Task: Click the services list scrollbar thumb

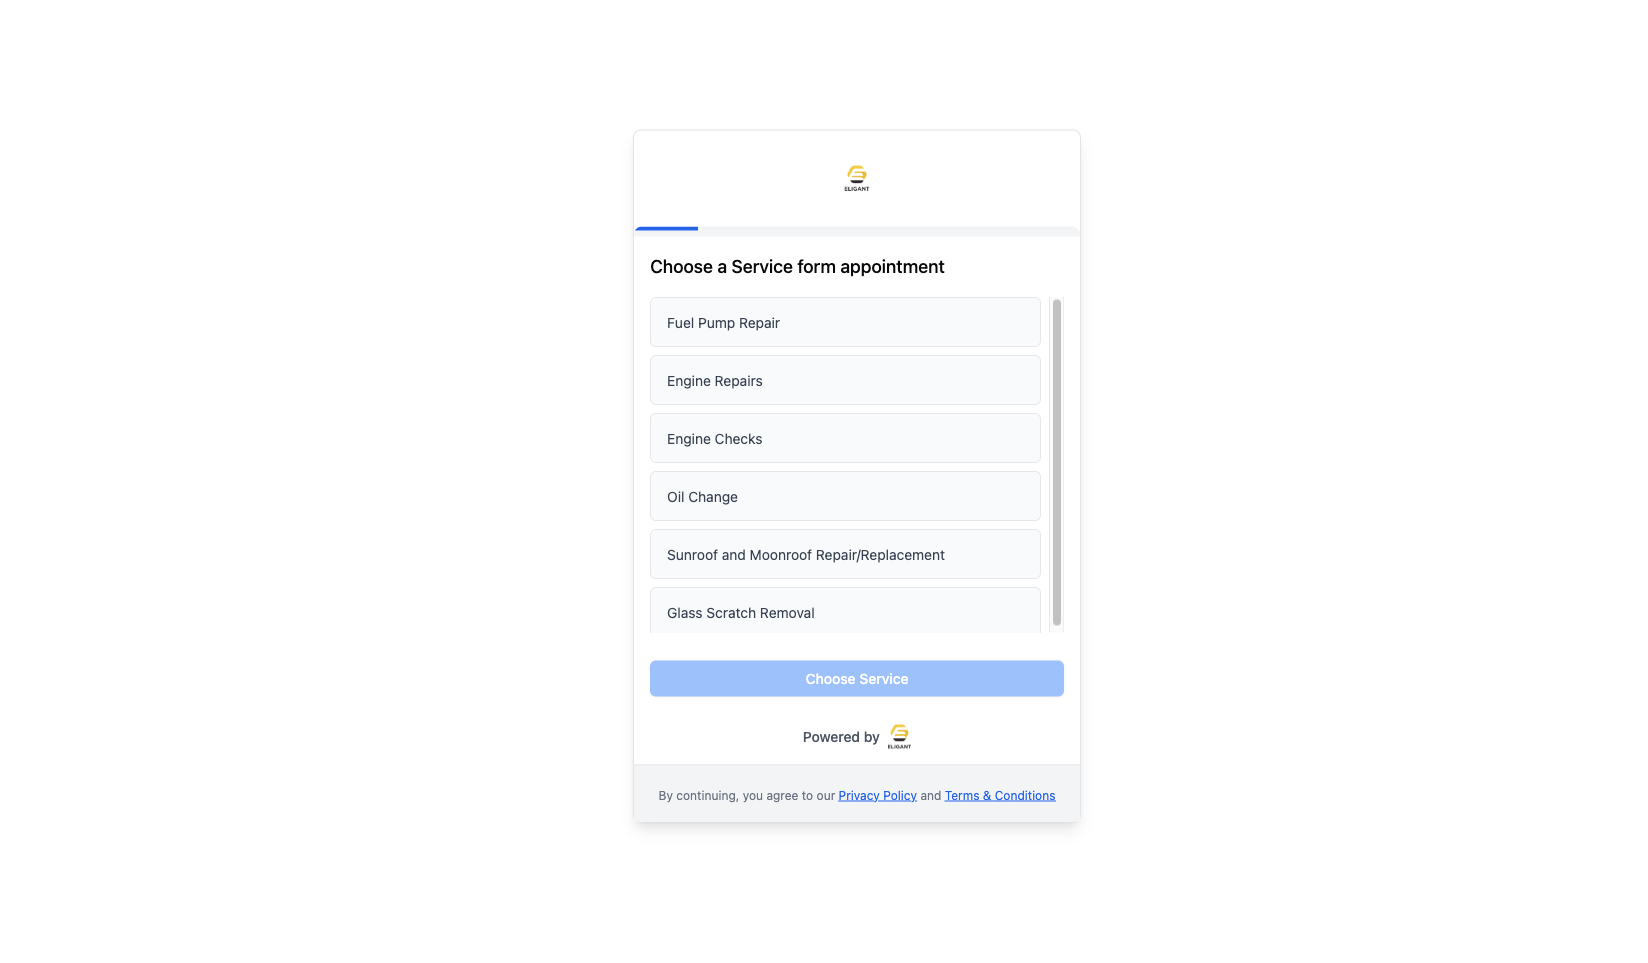Action: (x=1056, y=462)
